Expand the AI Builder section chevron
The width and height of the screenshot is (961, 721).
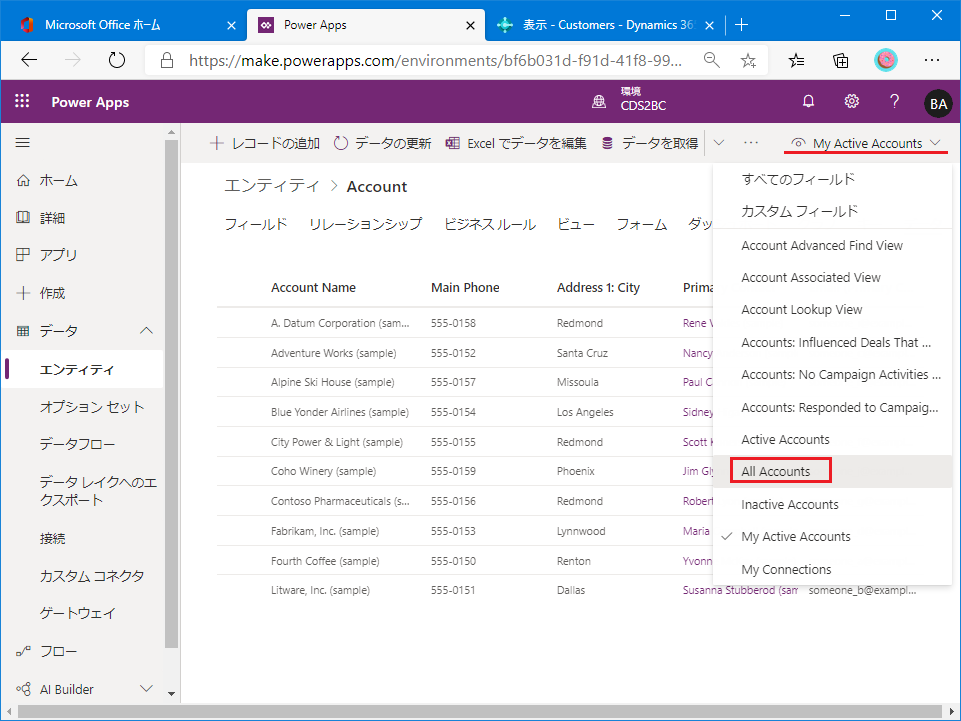pos(146,689)
